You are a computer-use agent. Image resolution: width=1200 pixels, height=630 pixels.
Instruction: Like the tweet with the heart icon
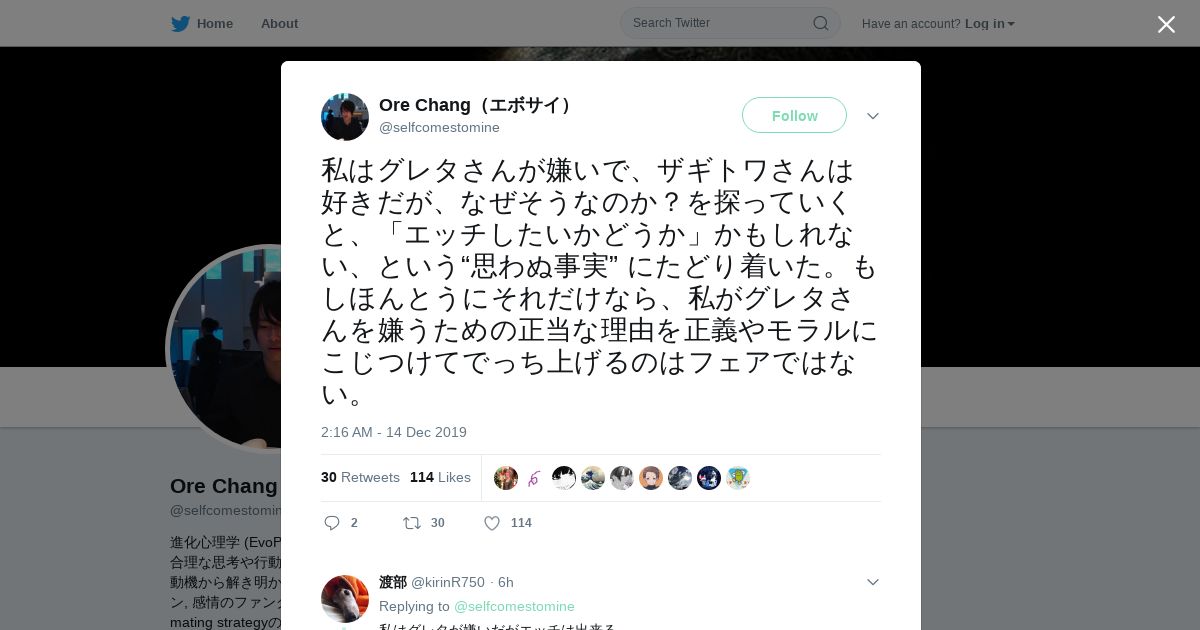(492, 523)
